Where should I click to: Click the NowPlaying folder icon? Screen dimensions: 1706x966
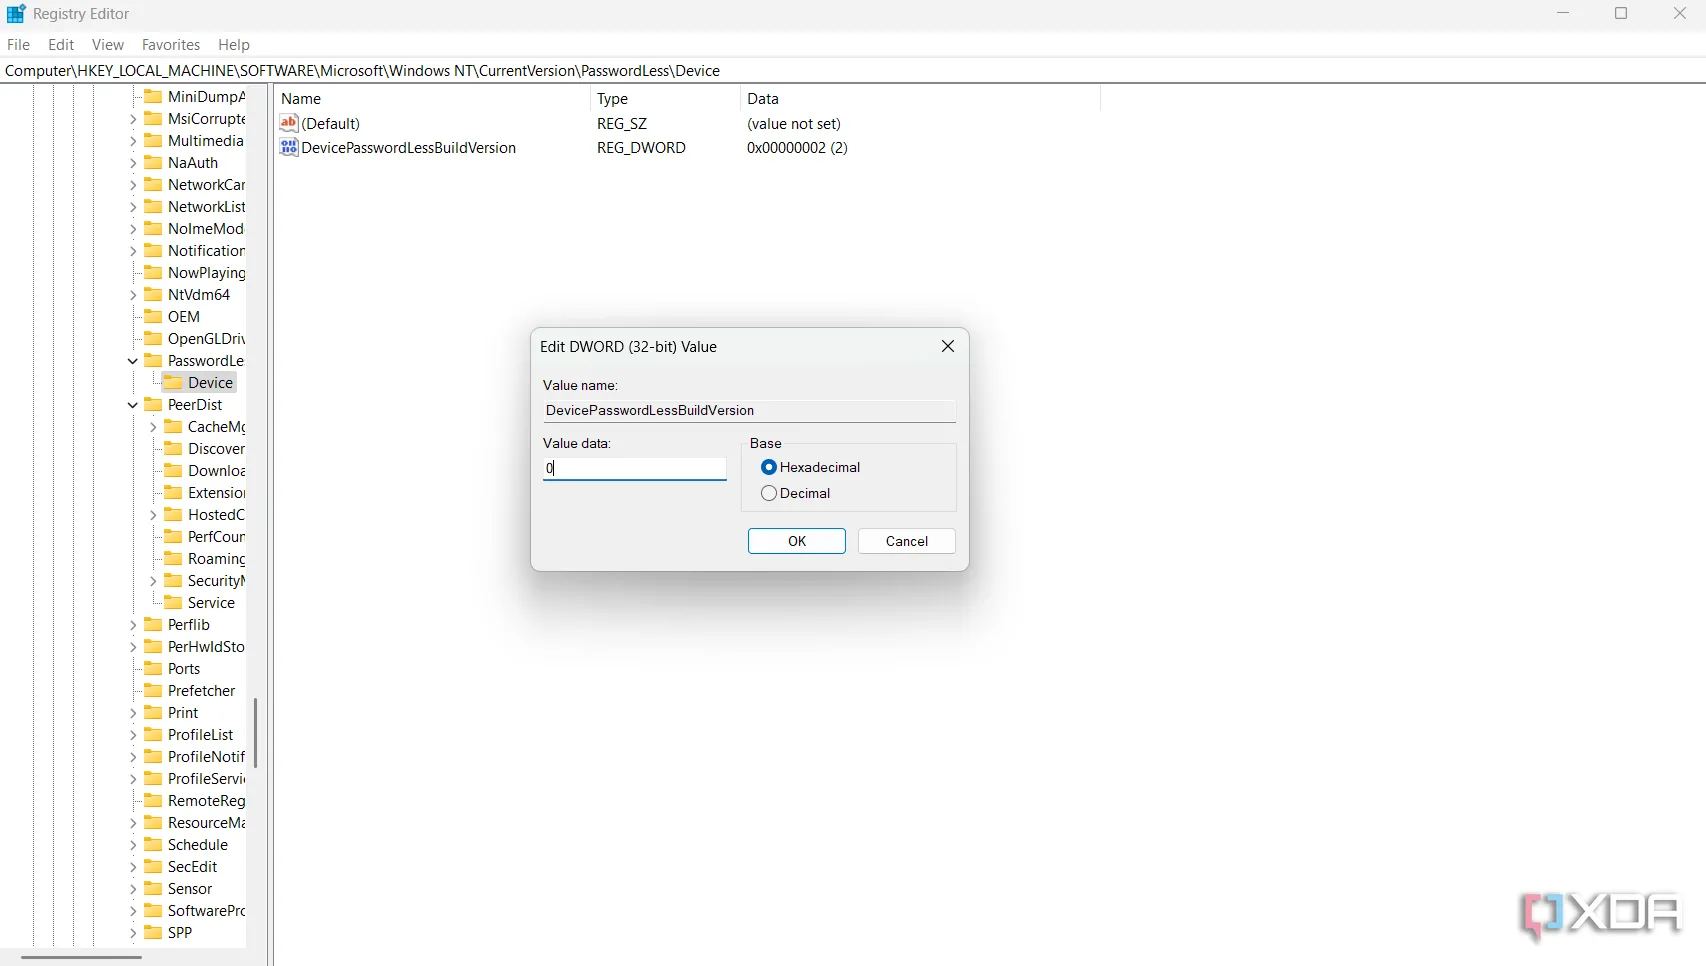coord(153,273)
